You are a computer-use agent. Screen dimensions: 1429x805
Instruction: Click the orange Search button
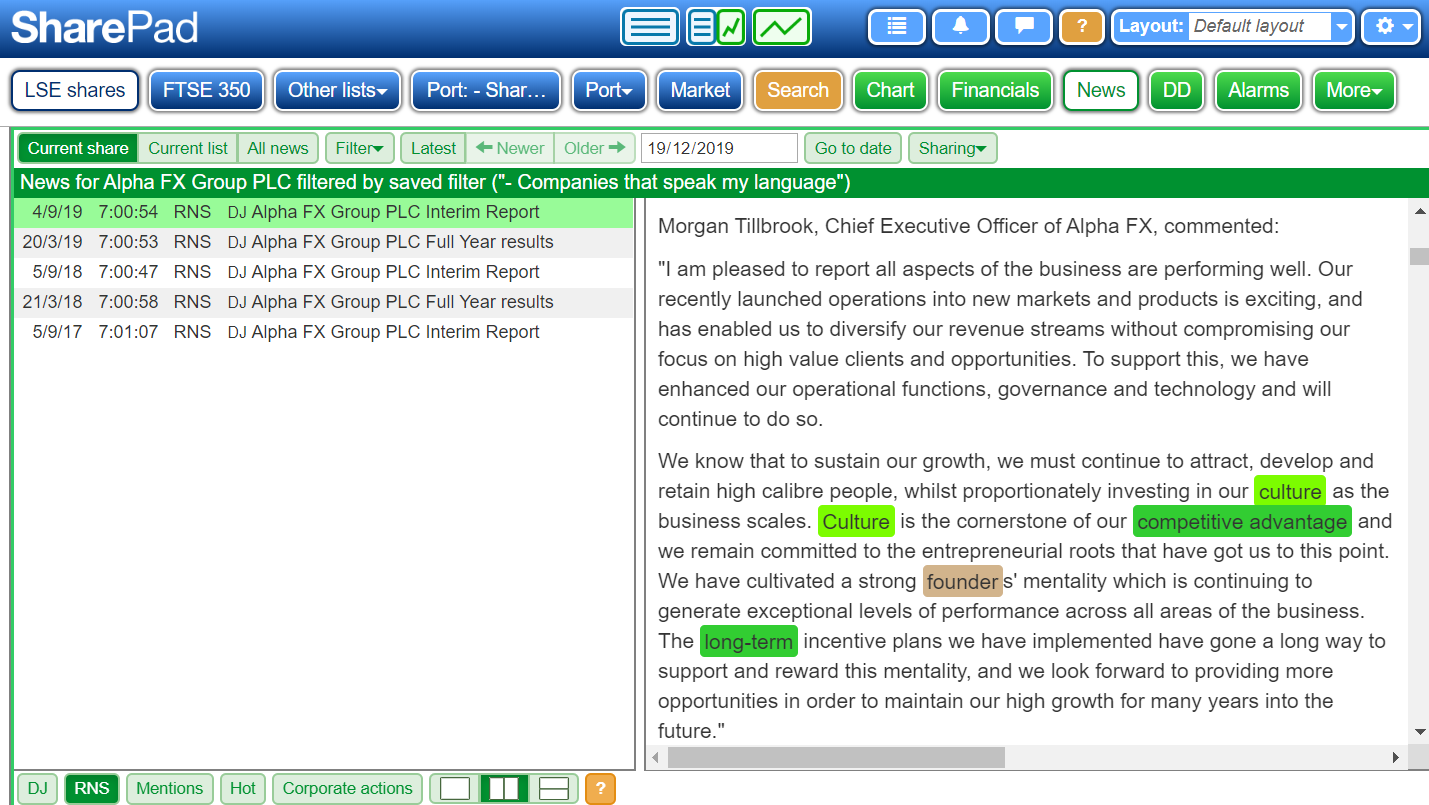[798, 90]
